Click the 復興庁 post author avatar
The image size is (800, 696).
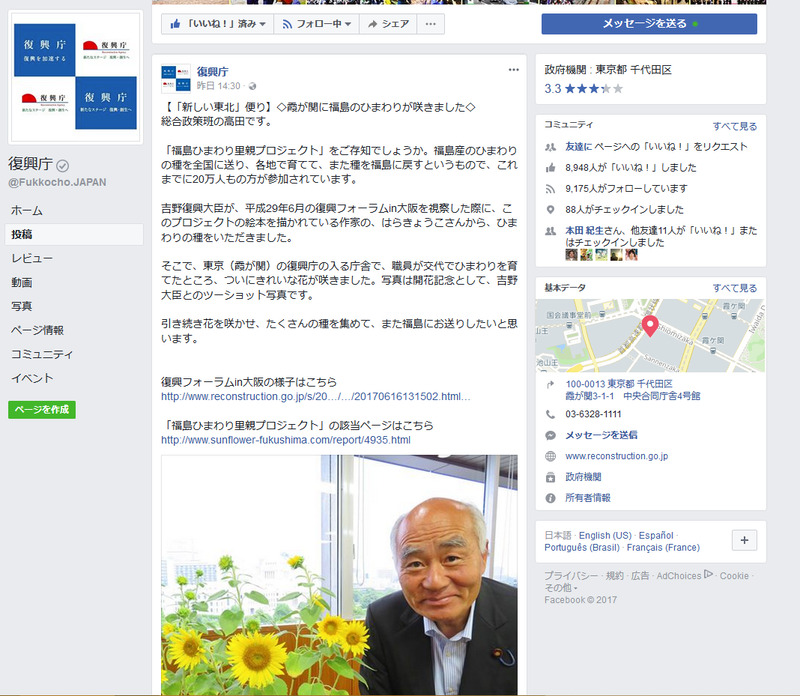(176, 78)
